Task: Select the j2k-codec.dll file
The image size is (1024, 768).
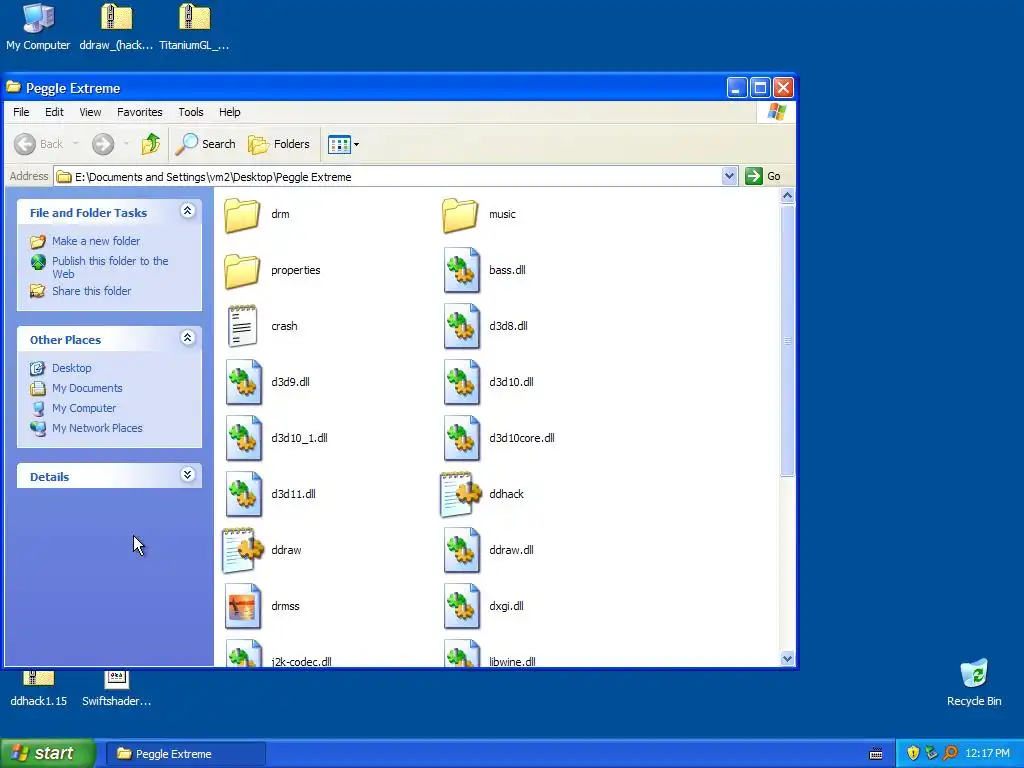Action: [x=278, y=654]
